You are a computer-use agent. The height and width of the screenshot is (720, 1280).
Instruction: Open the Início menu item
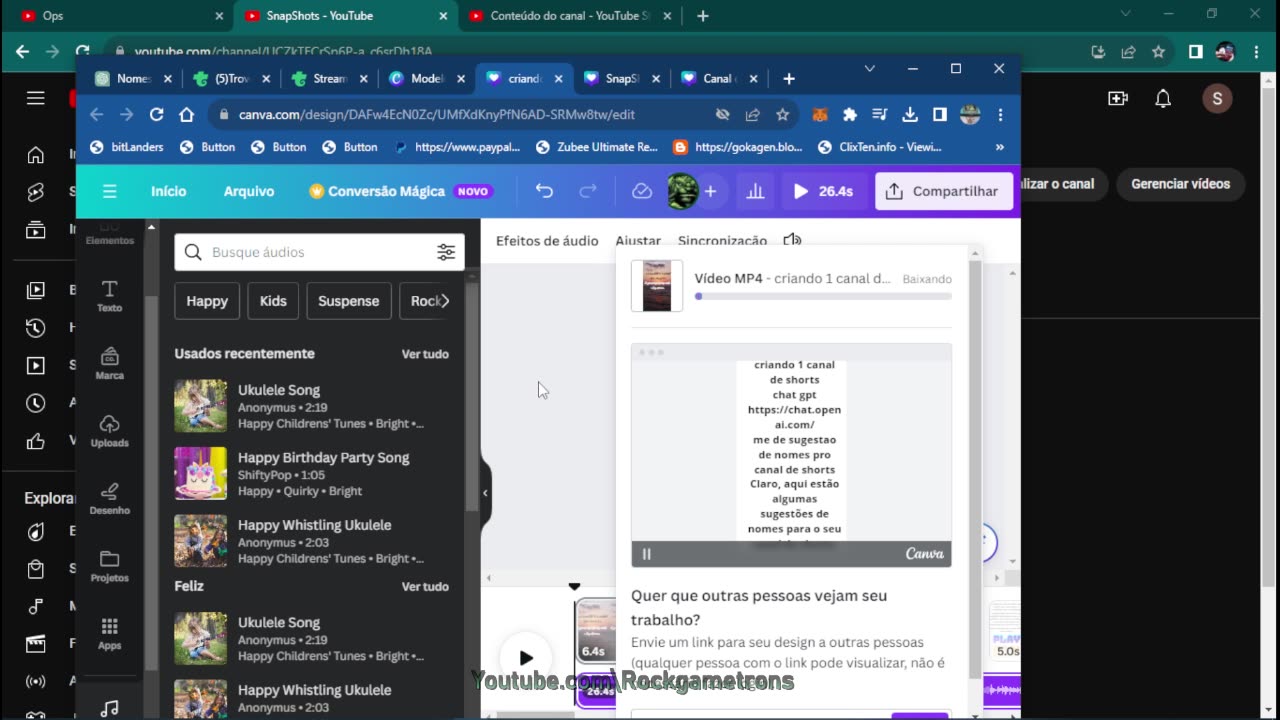click(x=168, y=191)
